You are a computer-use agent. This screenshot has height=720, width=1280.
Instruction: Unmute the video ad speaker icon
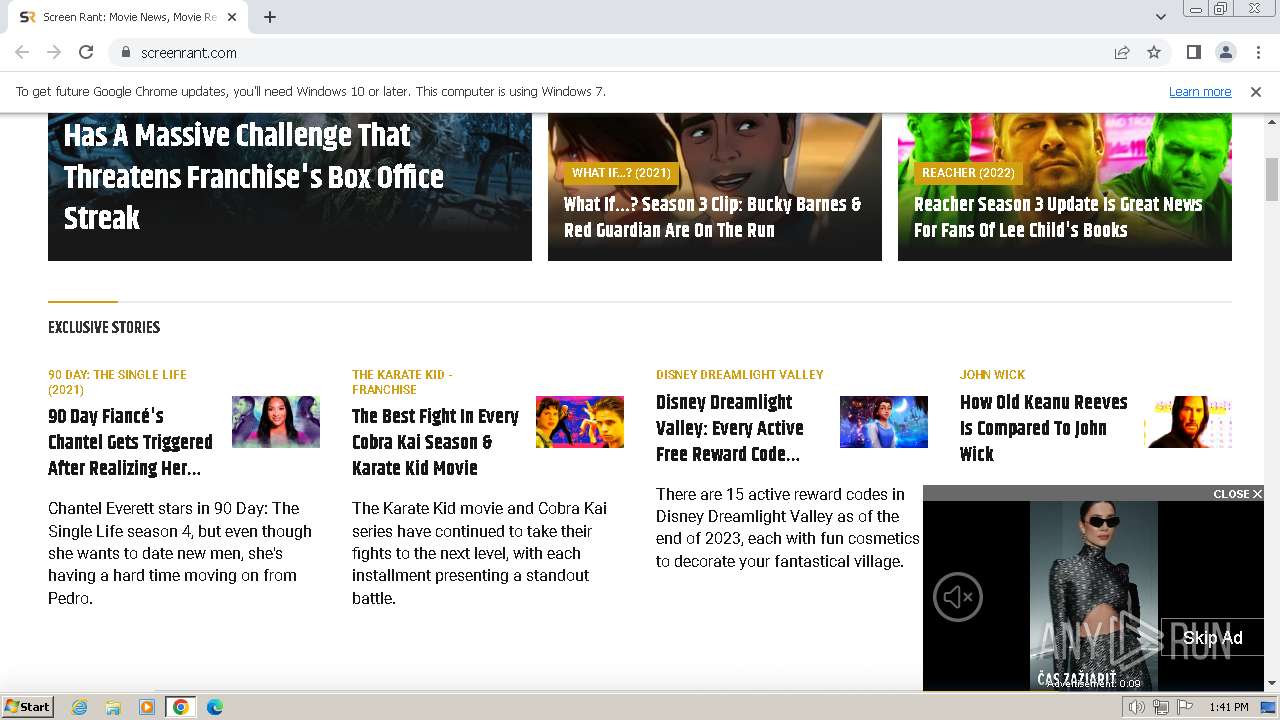point(958,597)
